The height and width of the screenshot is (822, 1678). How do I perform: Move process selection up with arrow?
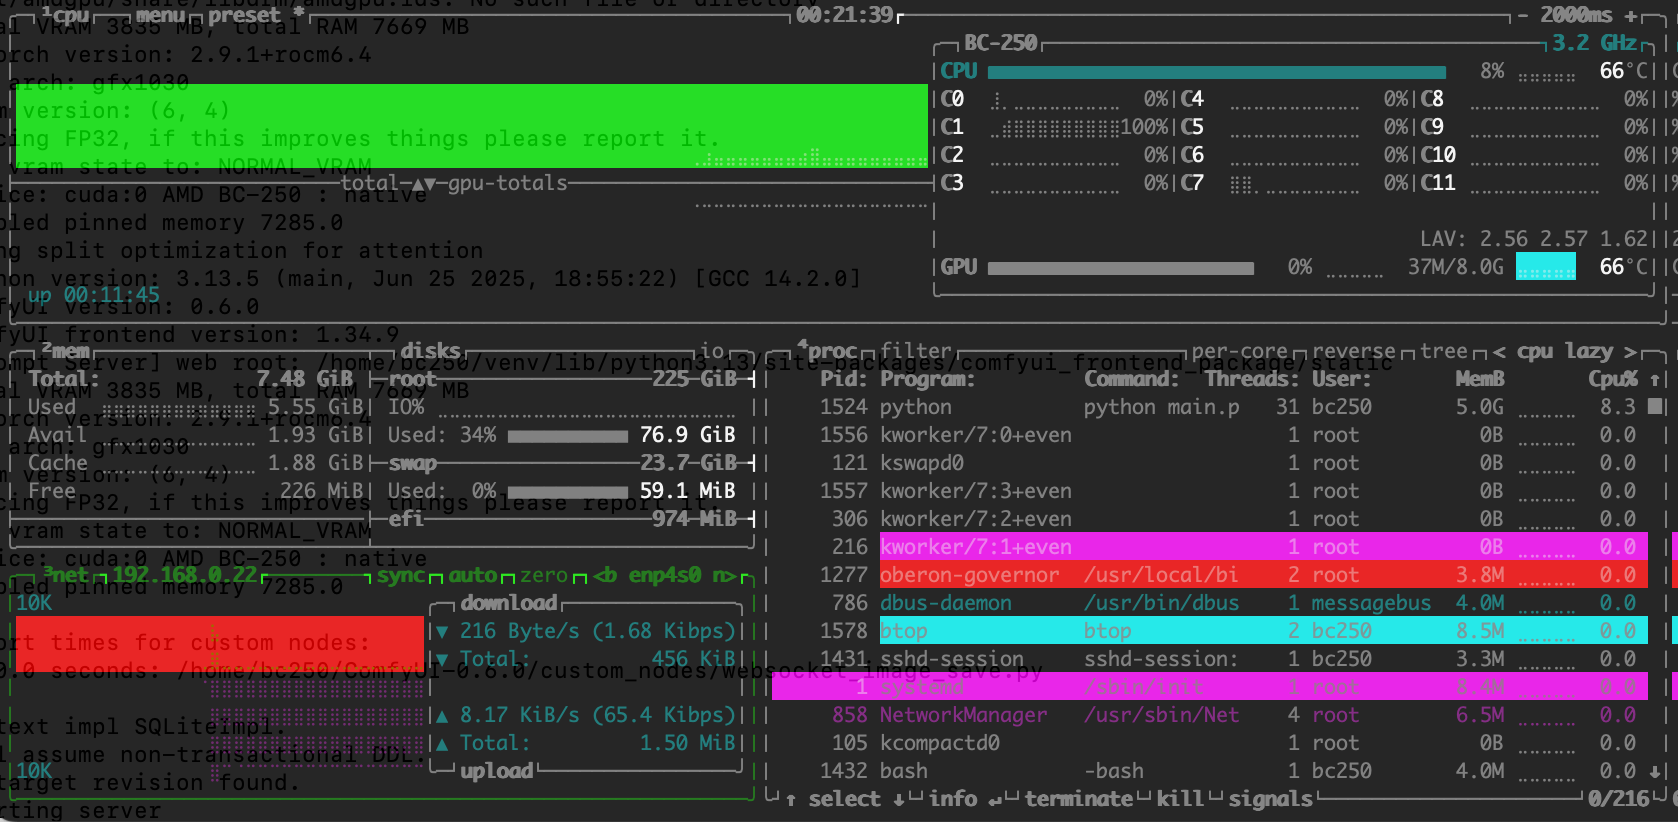(x=791, y=799)
